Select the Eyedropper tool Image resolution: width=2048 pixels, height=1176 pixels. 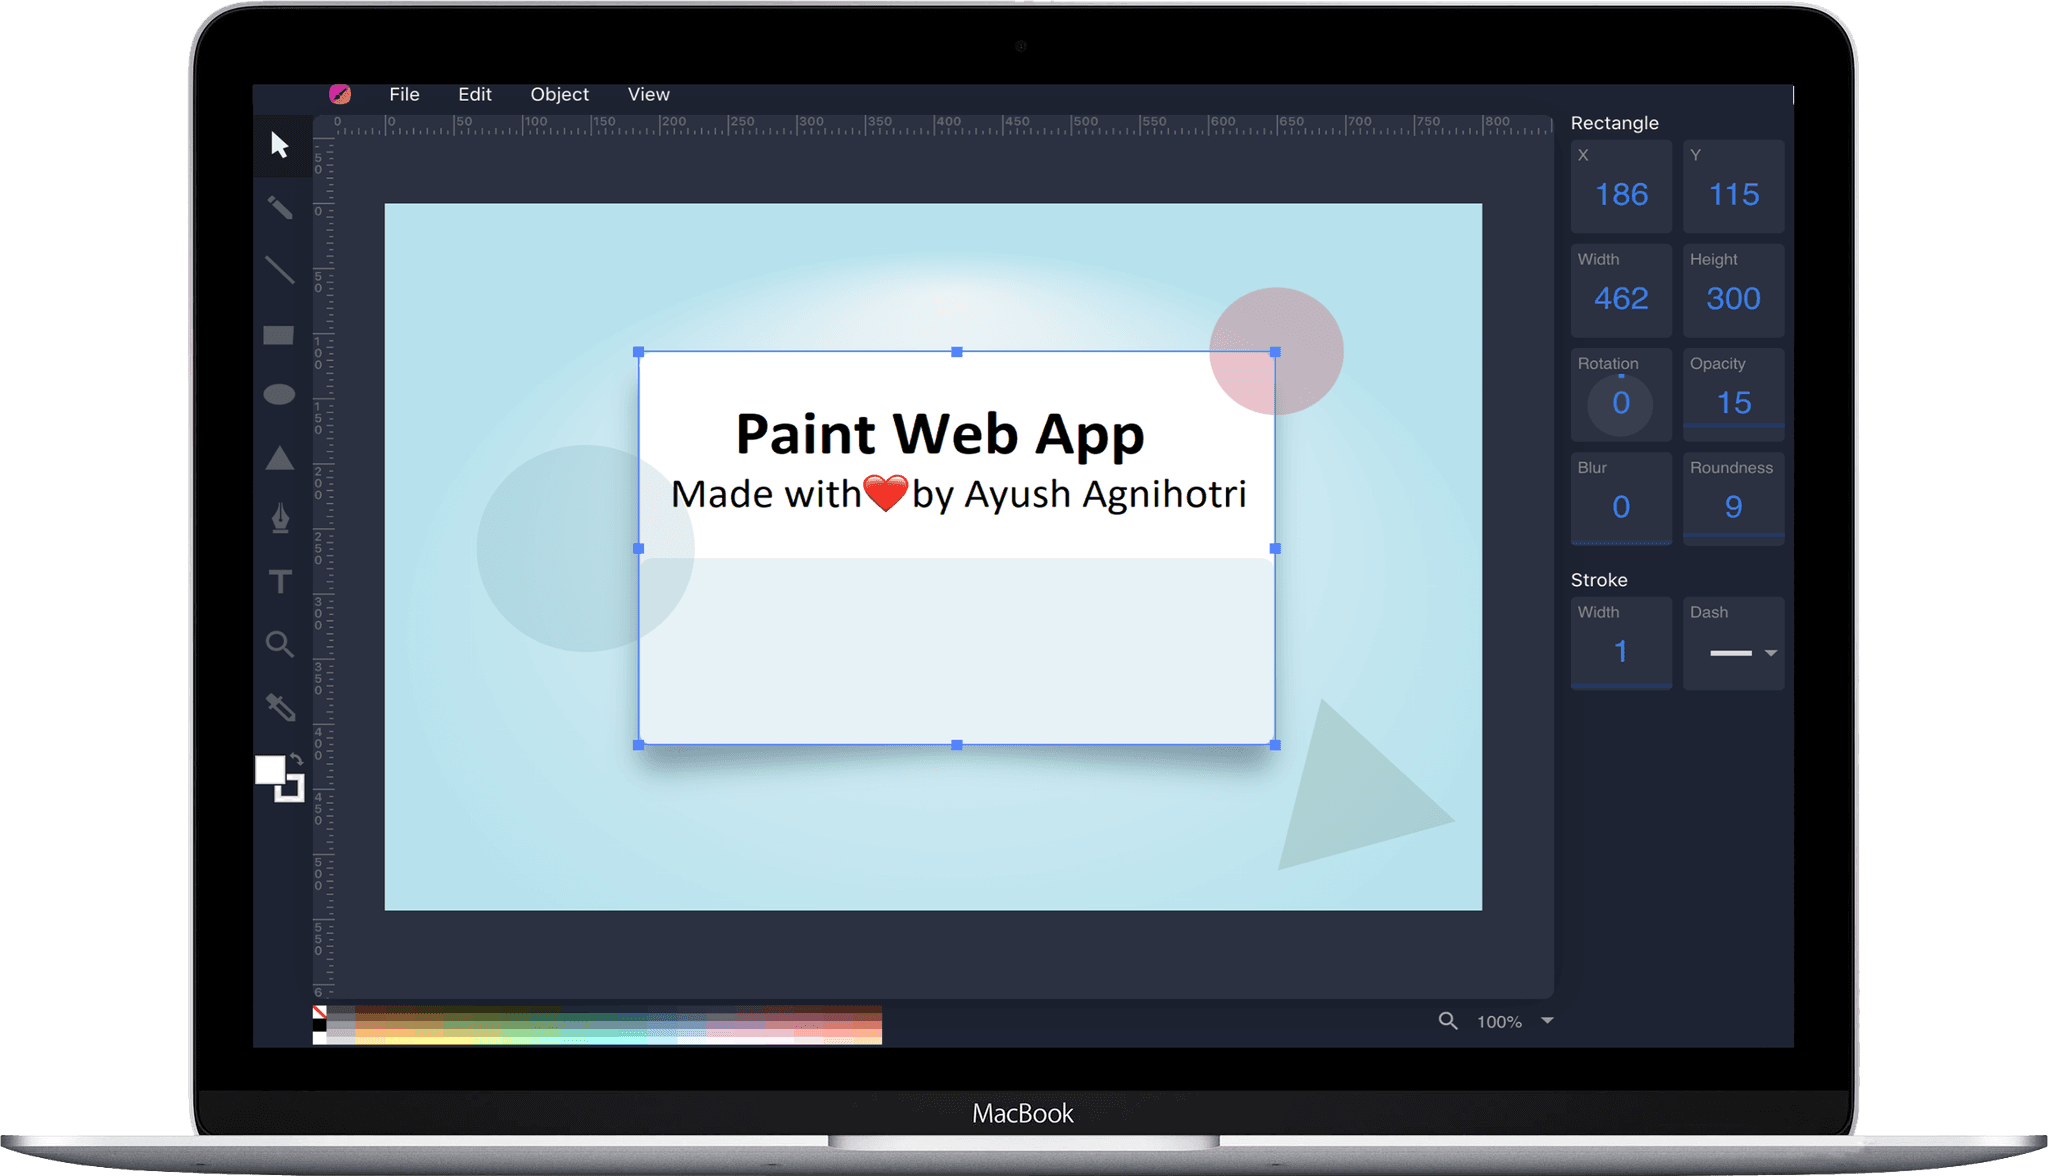point(280,707)
